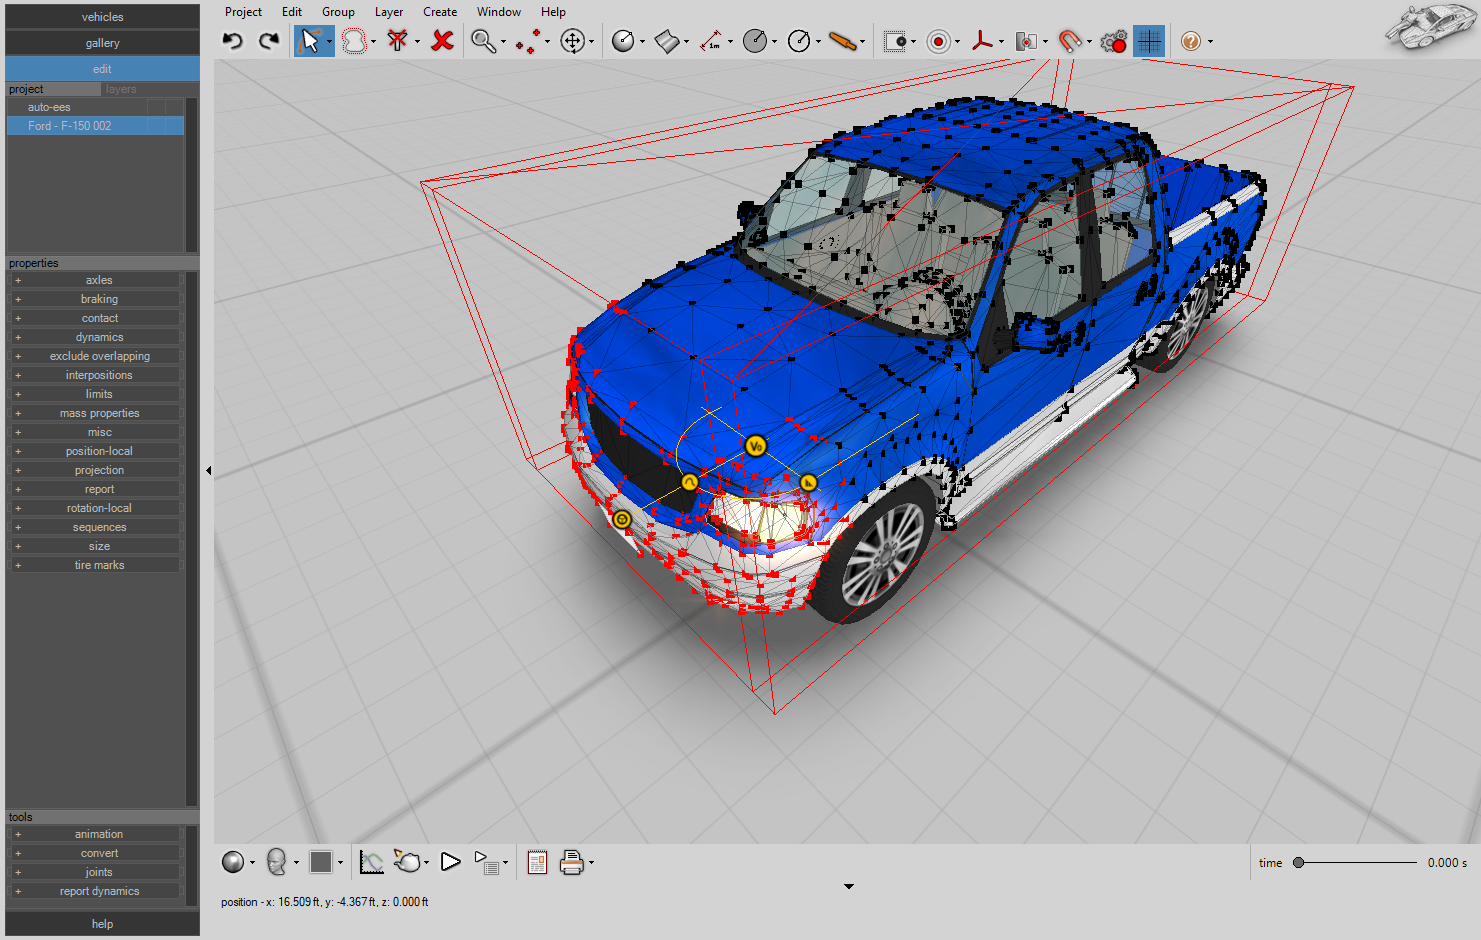Click the dotted rectangle camera frame icon
The width and height of the screenshot is (1481, 940).
895,41
